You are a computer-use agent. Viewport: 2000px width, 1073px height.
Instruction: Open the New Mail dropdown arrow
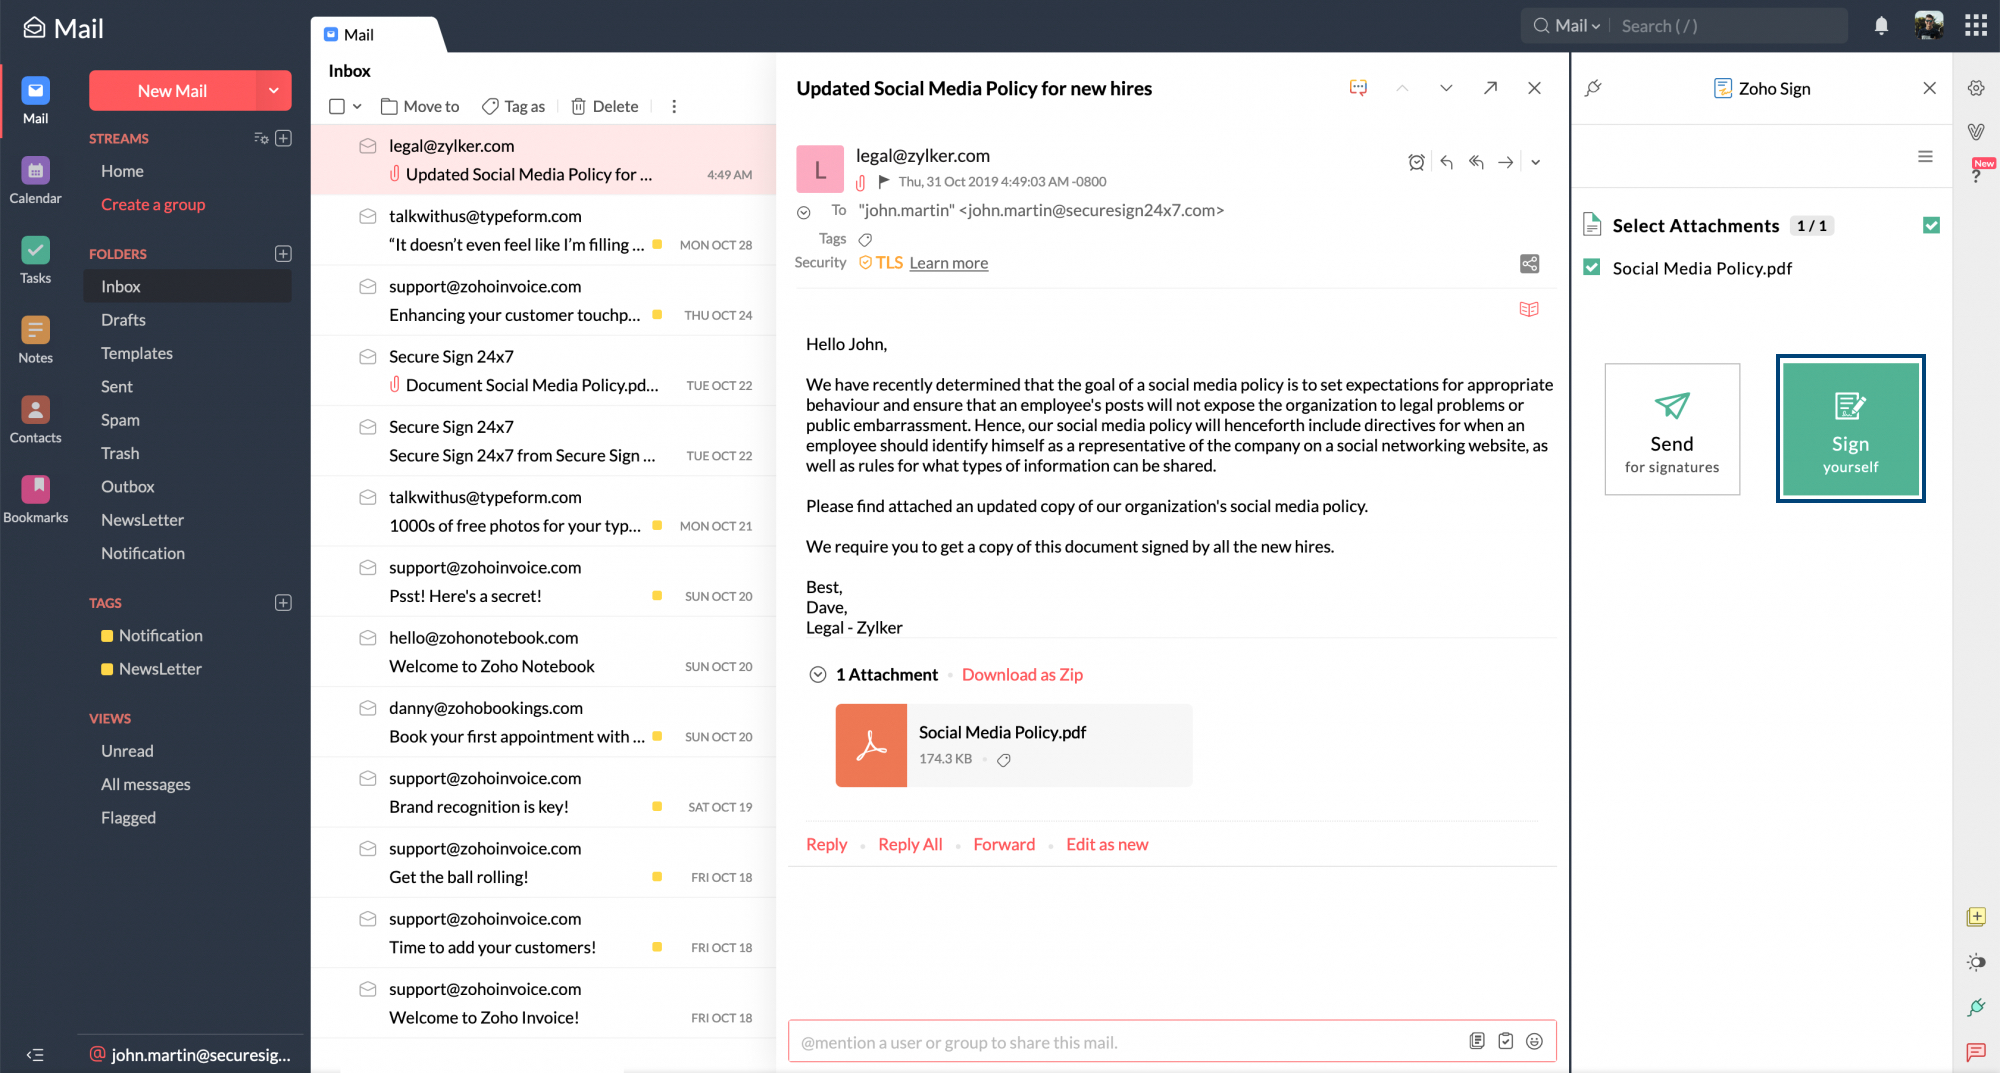coord(273,90)
